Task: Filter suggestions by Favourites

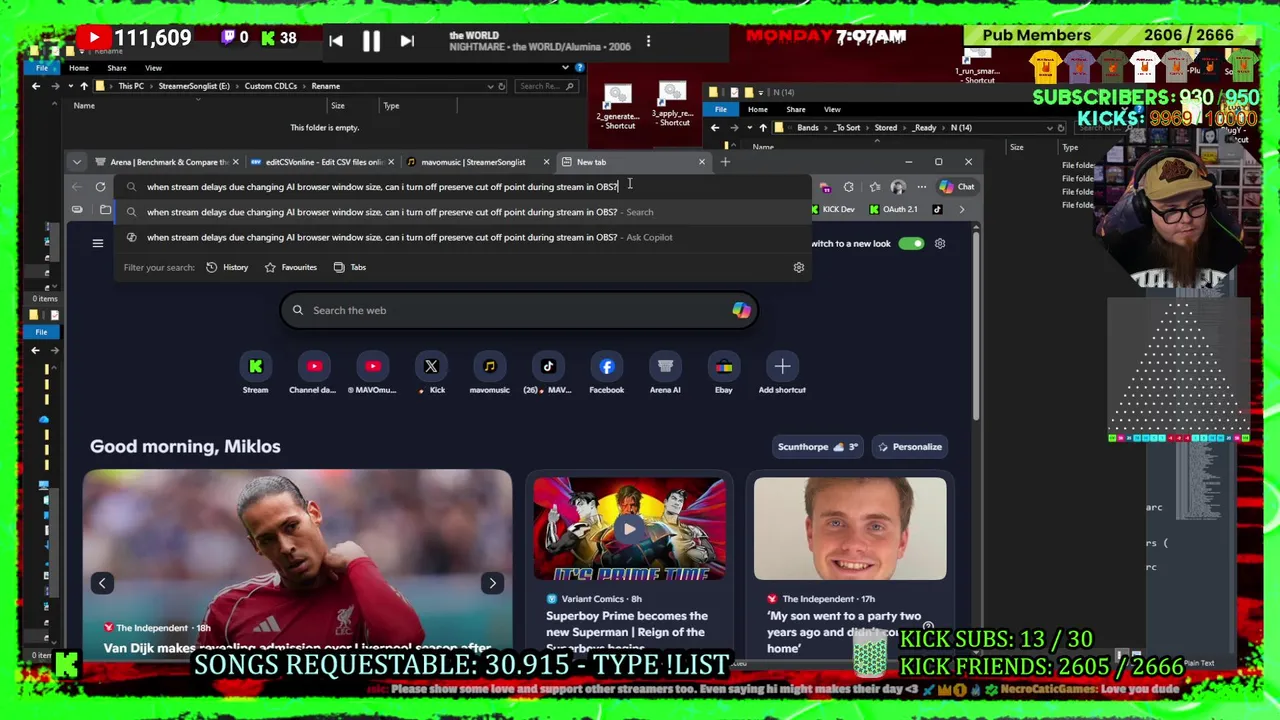Action: point(290,267)
